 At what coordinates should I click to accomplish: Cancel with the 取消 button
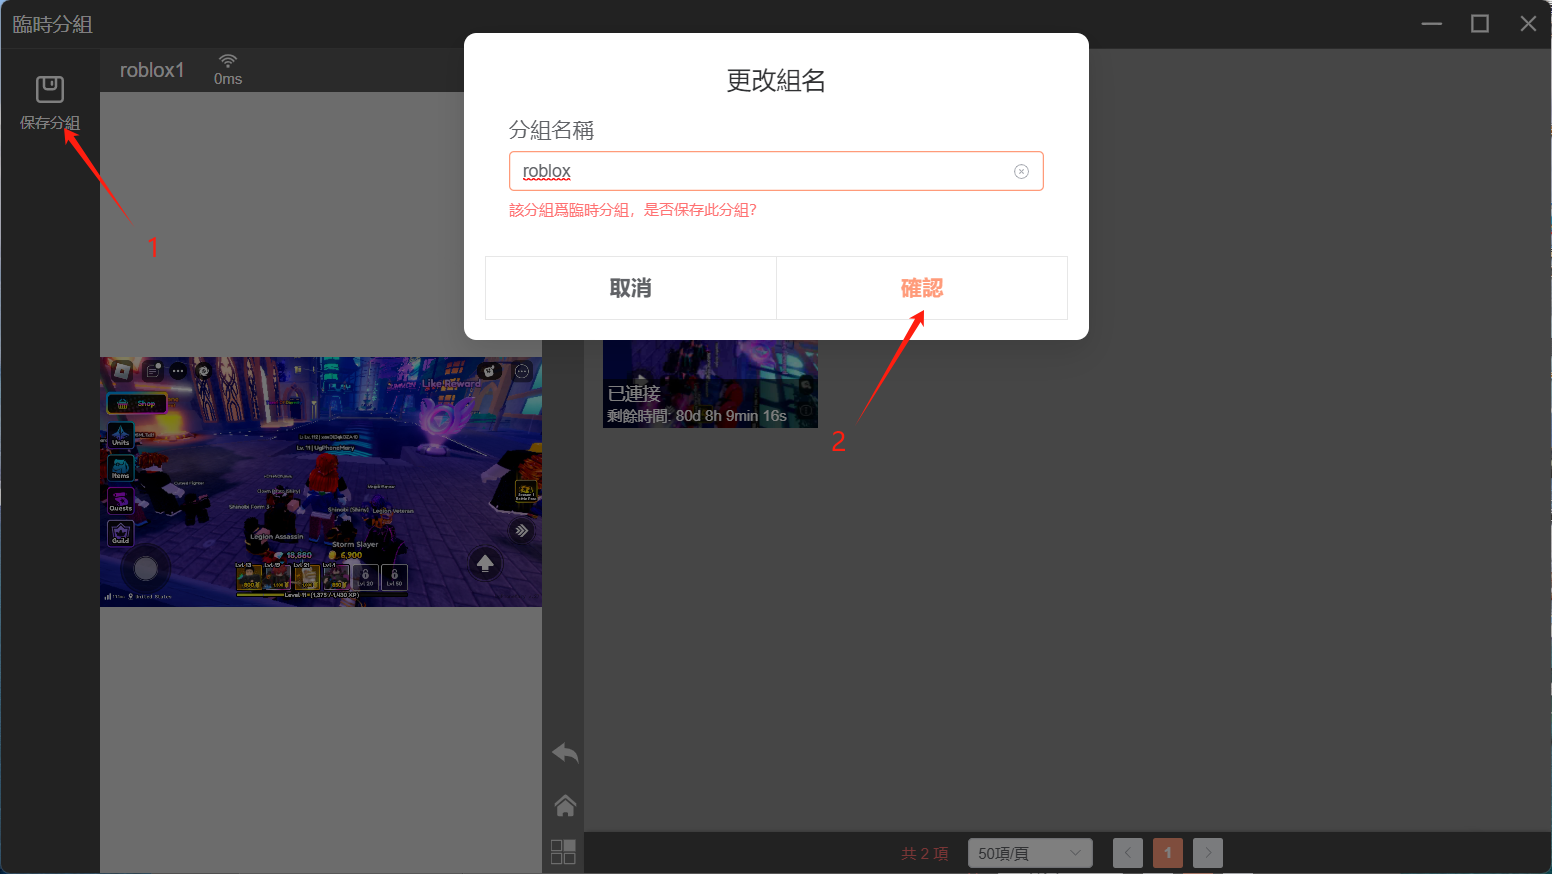[631, 288]
